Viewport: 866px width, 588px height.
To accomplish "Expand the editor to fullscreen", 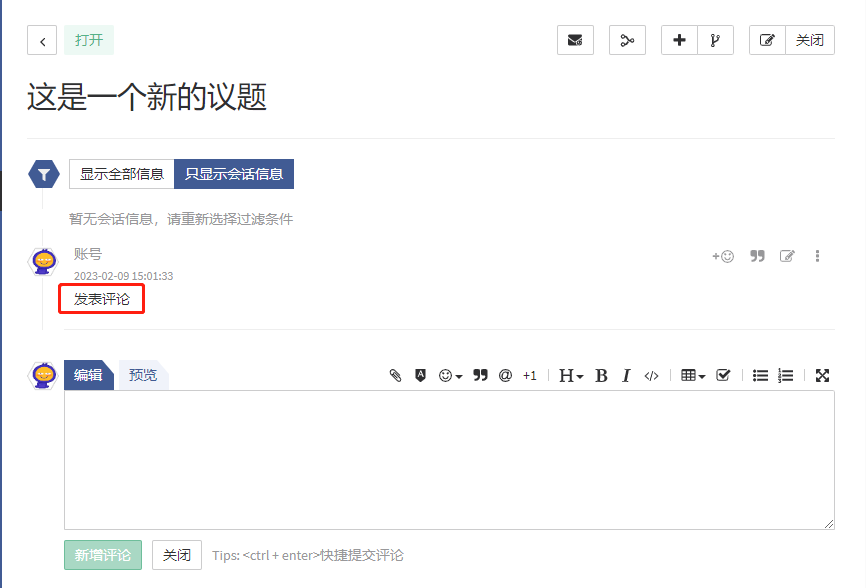I will pos(822,376).
